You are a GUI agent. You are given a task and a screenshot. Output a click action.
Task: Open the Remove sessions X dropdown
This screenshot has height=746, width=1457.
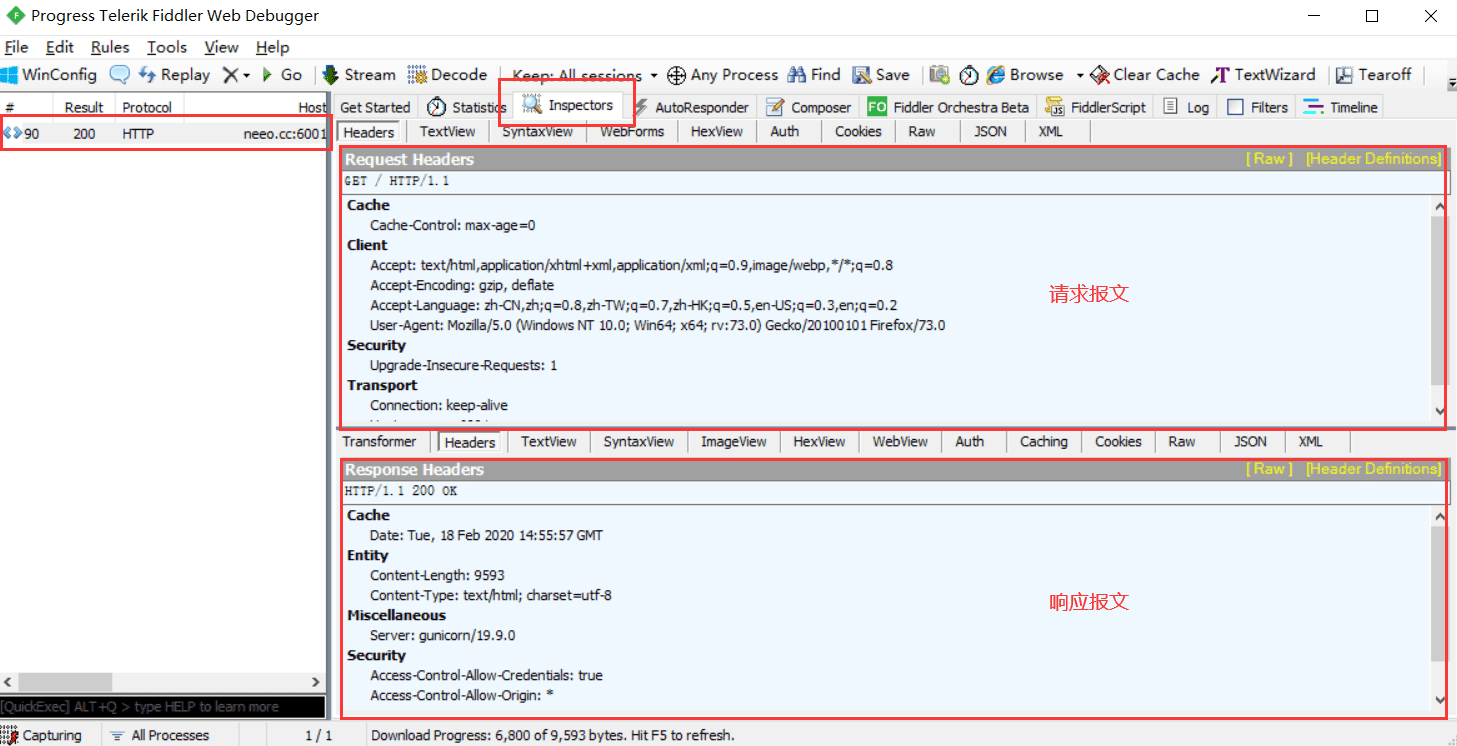click(x=236, y=75)
